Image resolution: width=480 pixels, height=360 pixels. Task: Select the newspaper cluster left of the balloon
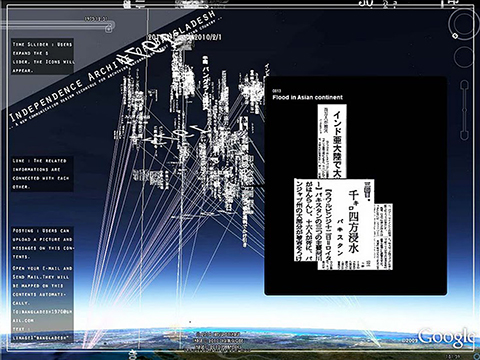[x=251, y=90]
